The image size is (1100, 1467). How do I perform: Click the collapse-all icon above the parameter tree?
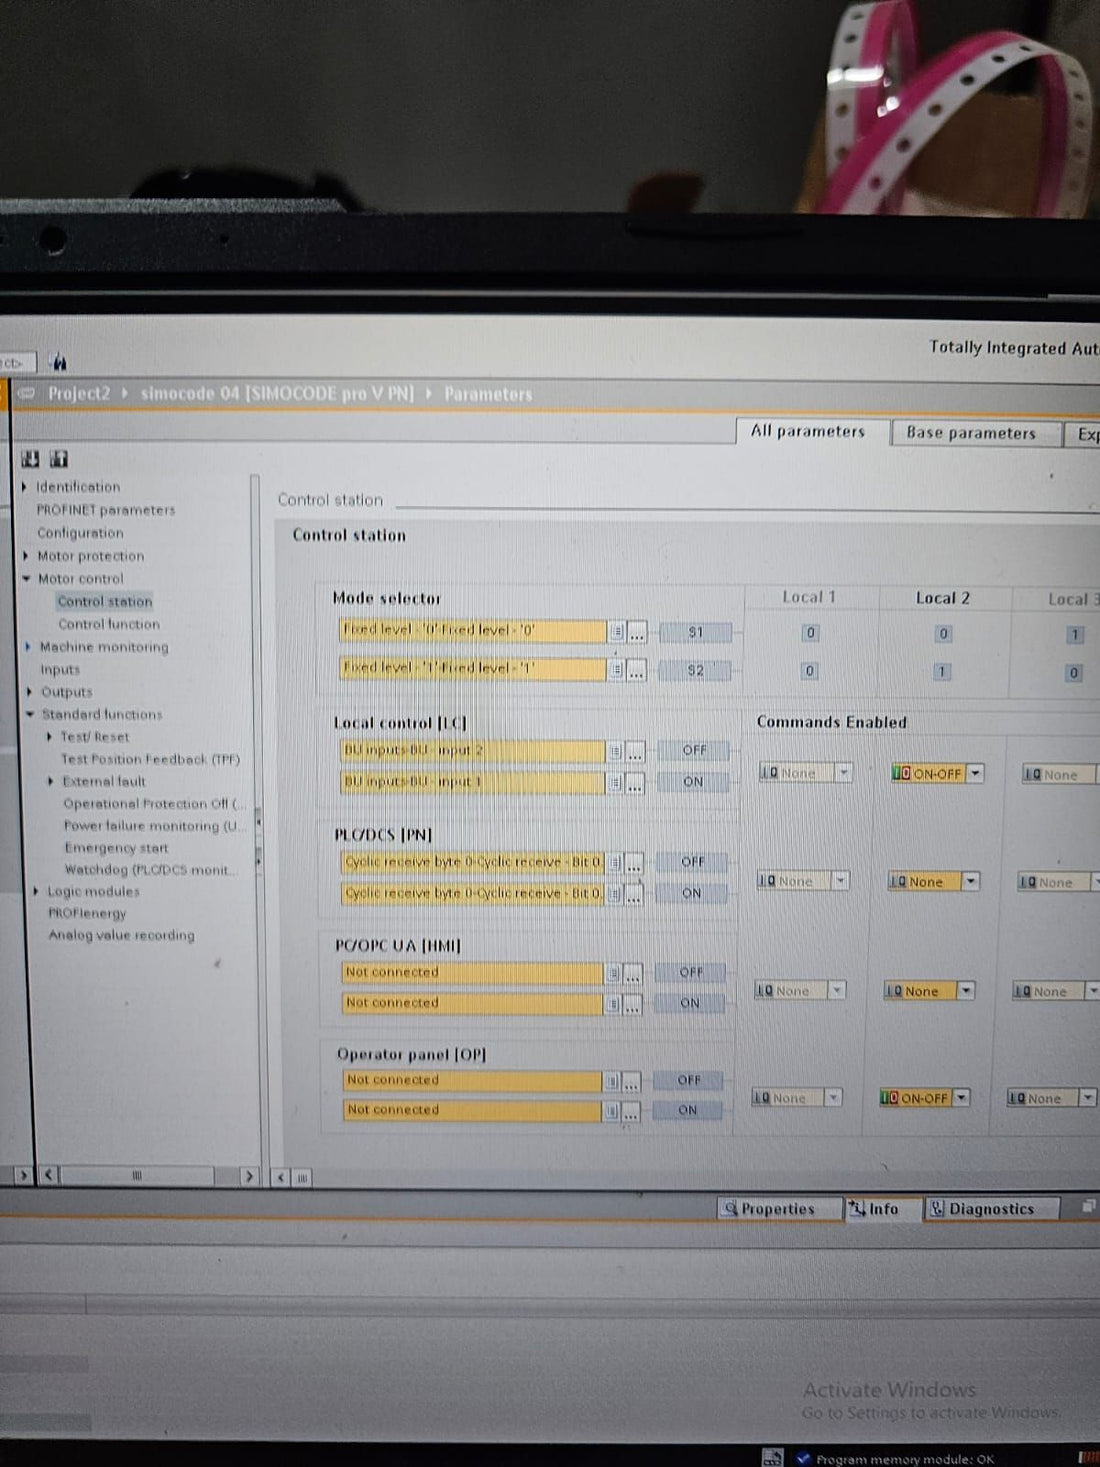[59, 459]
